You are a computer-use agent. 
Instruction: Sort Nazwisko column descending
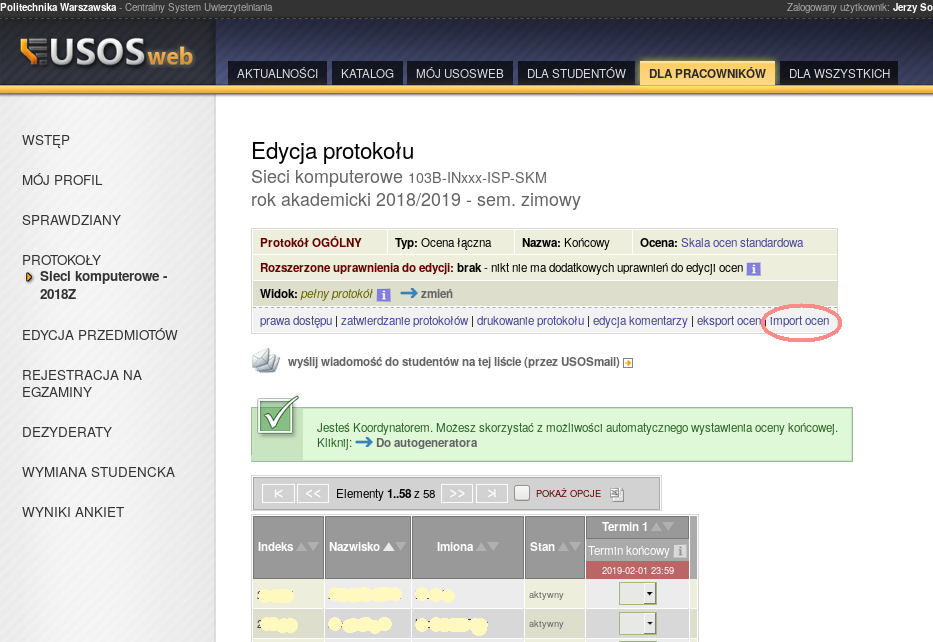coord(403,547)
